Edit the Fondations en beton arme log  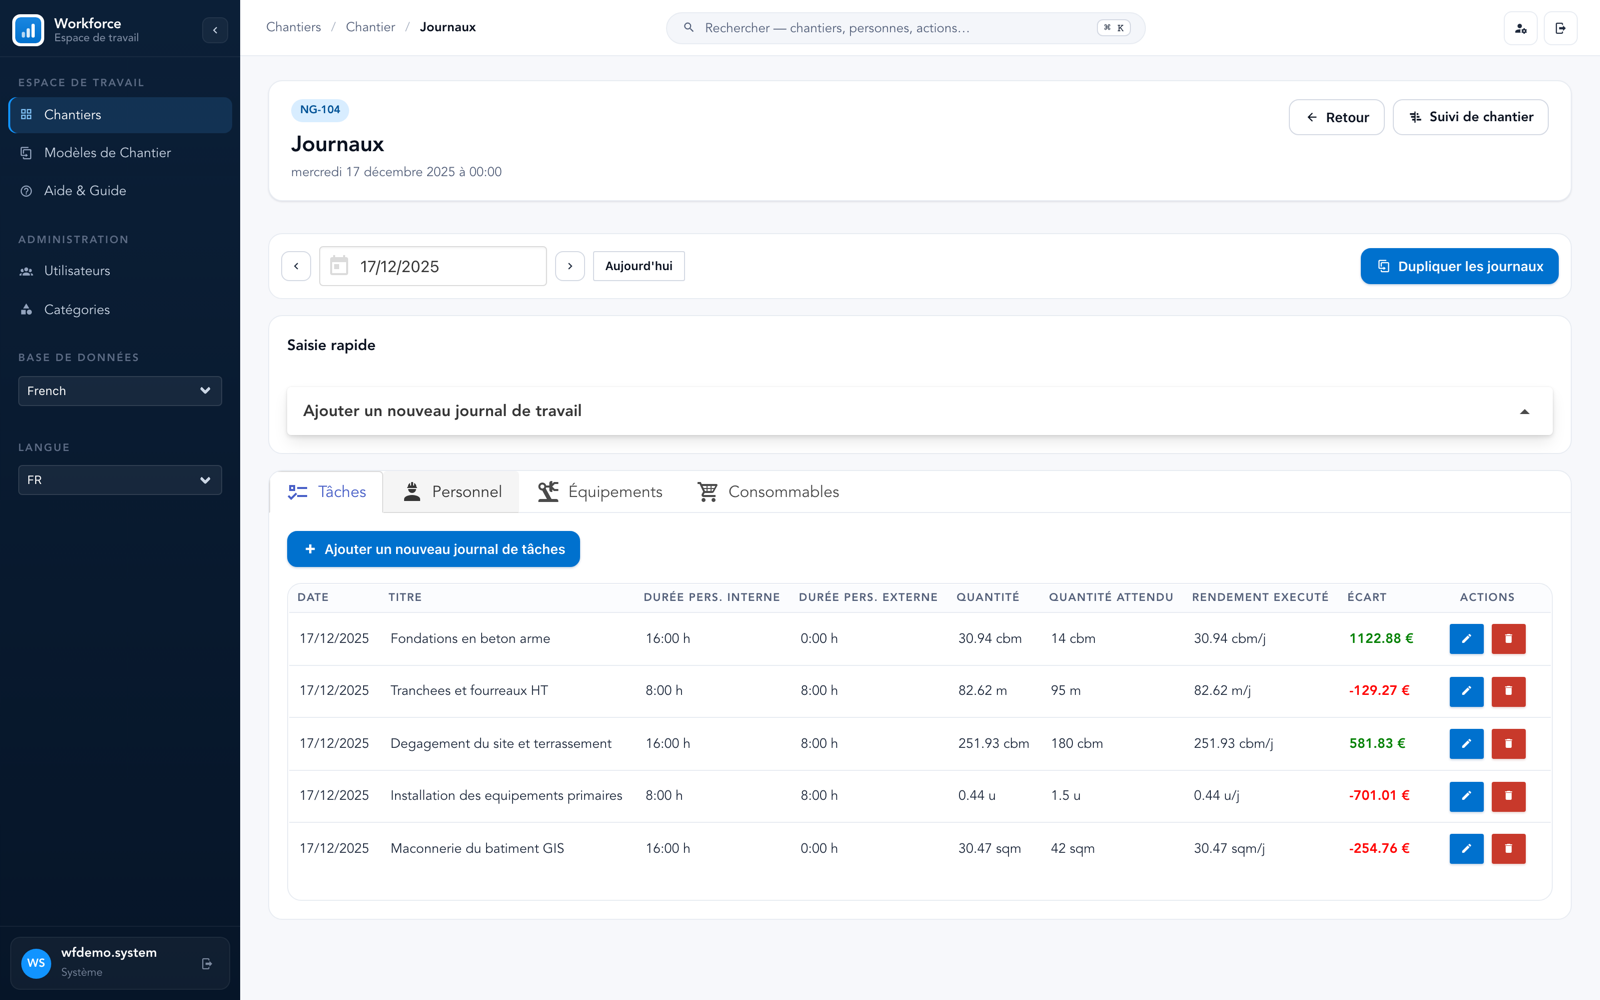coord(1466,639)
